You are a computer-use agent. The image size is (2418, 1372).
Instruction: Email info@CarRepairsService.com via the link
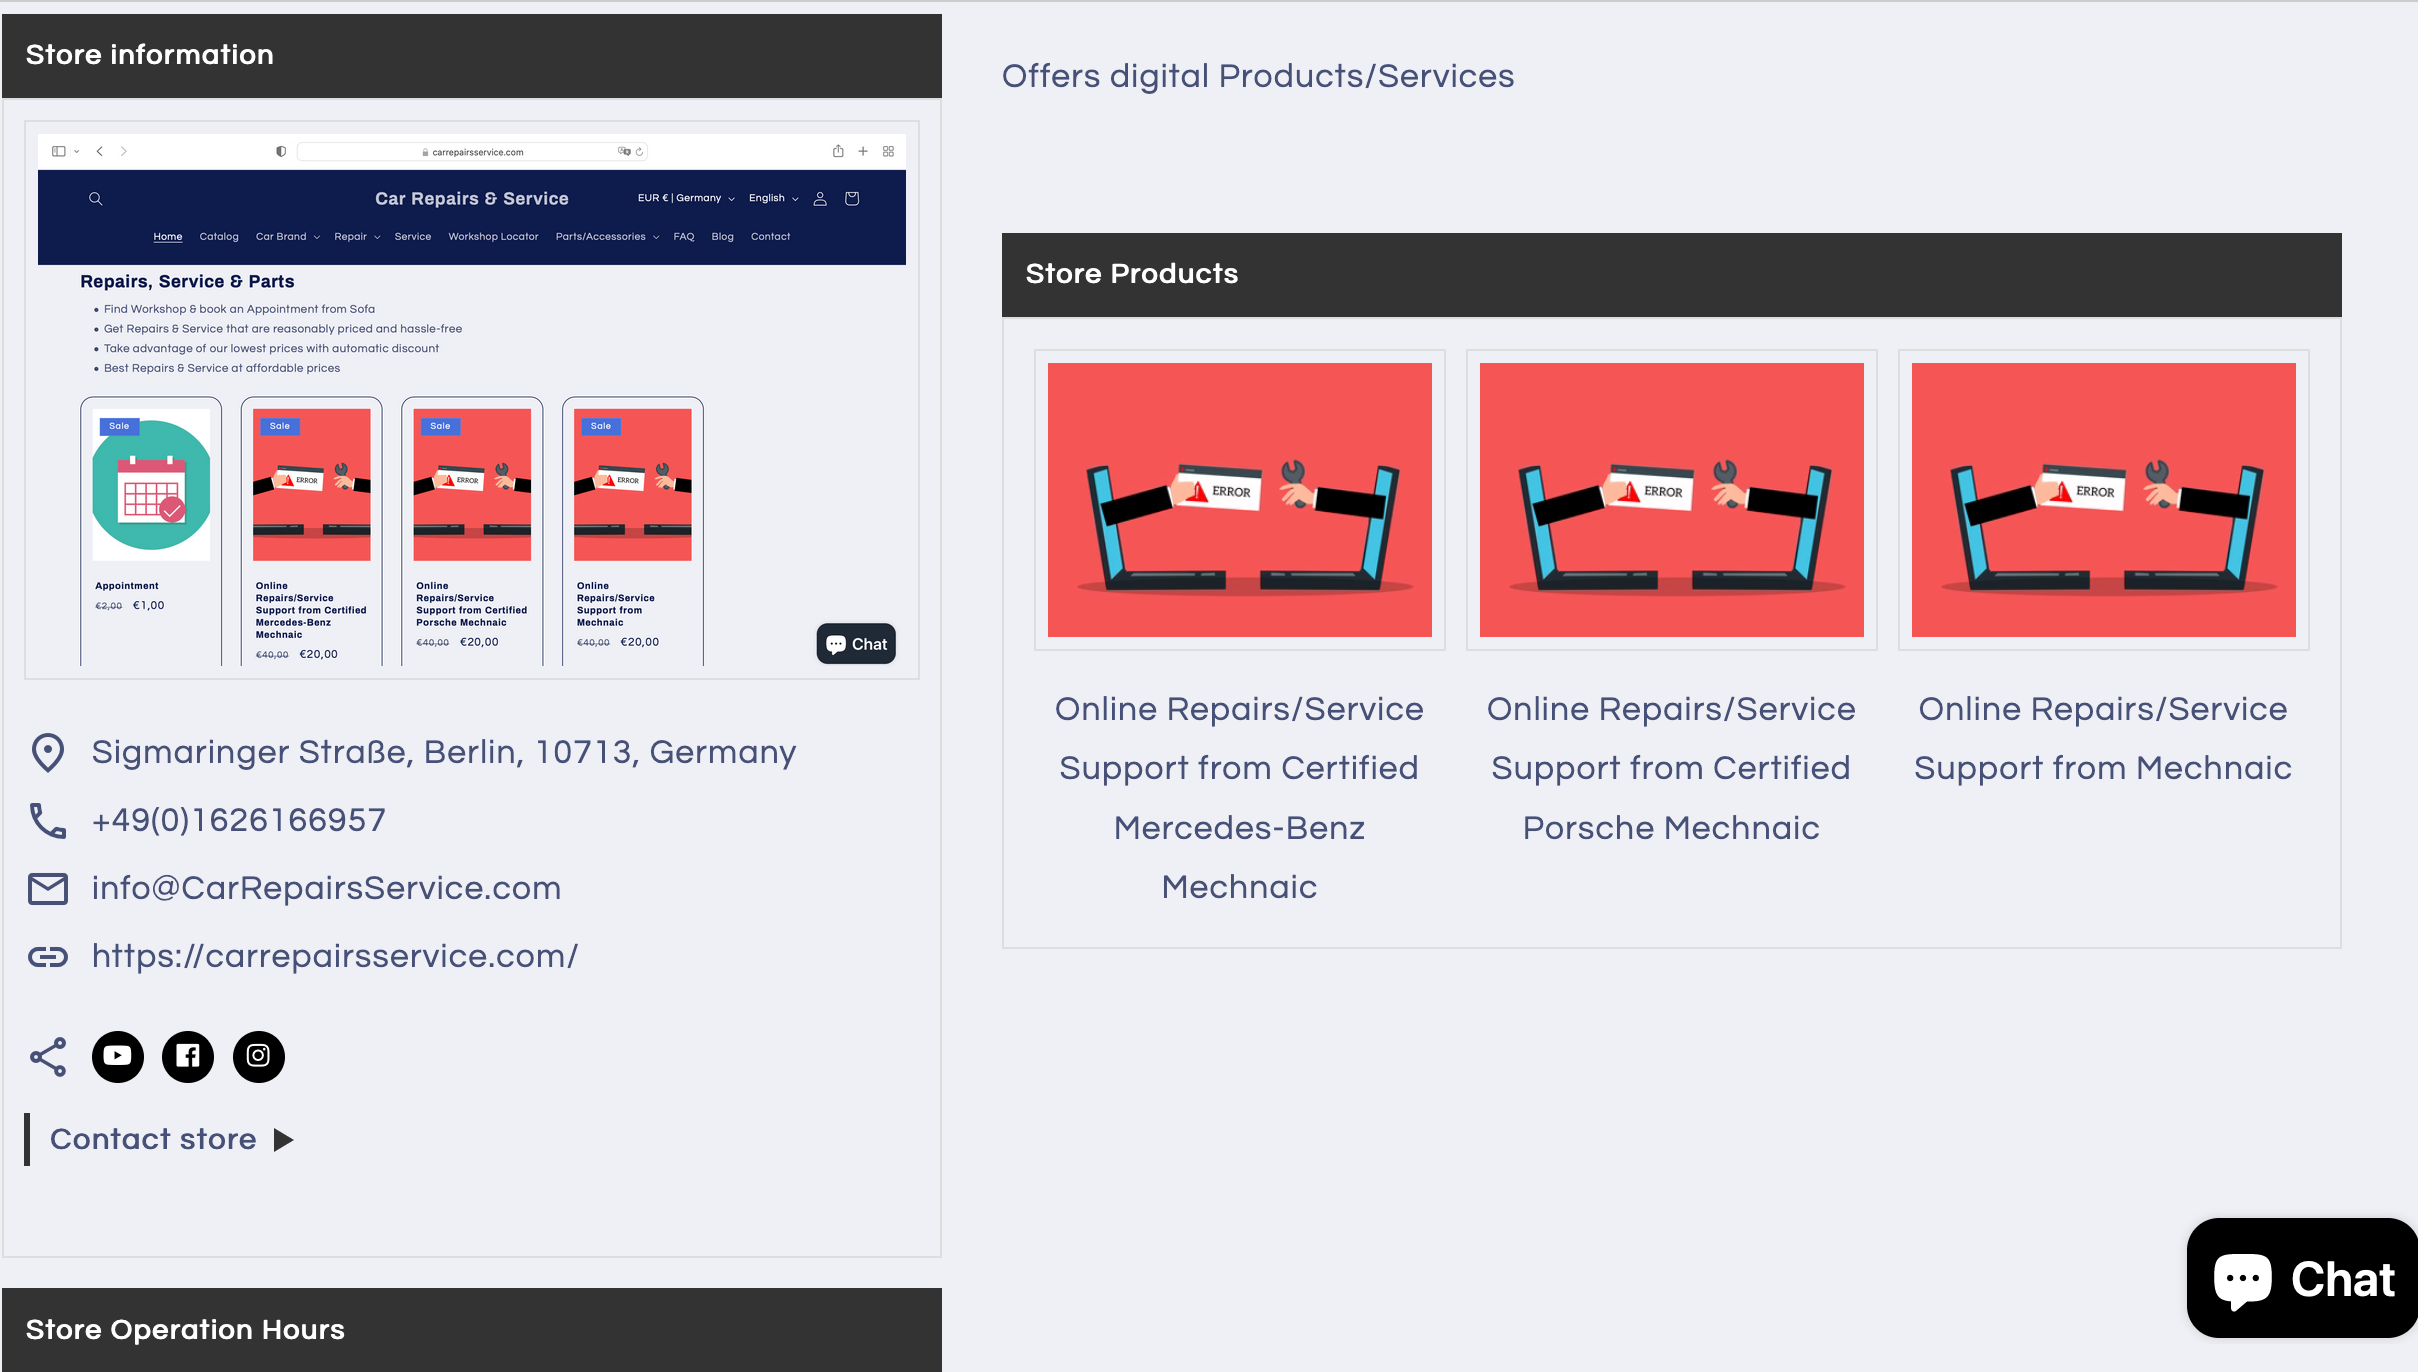326,888
